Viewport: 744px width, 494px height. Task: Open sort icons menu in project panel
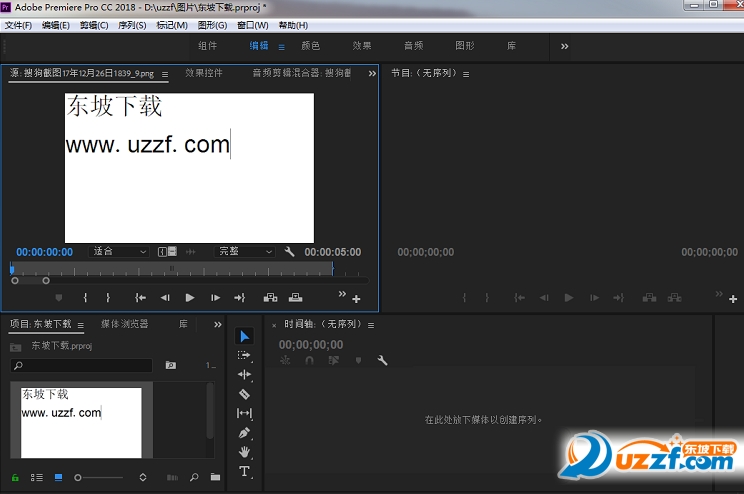click(x=143, y=477)
